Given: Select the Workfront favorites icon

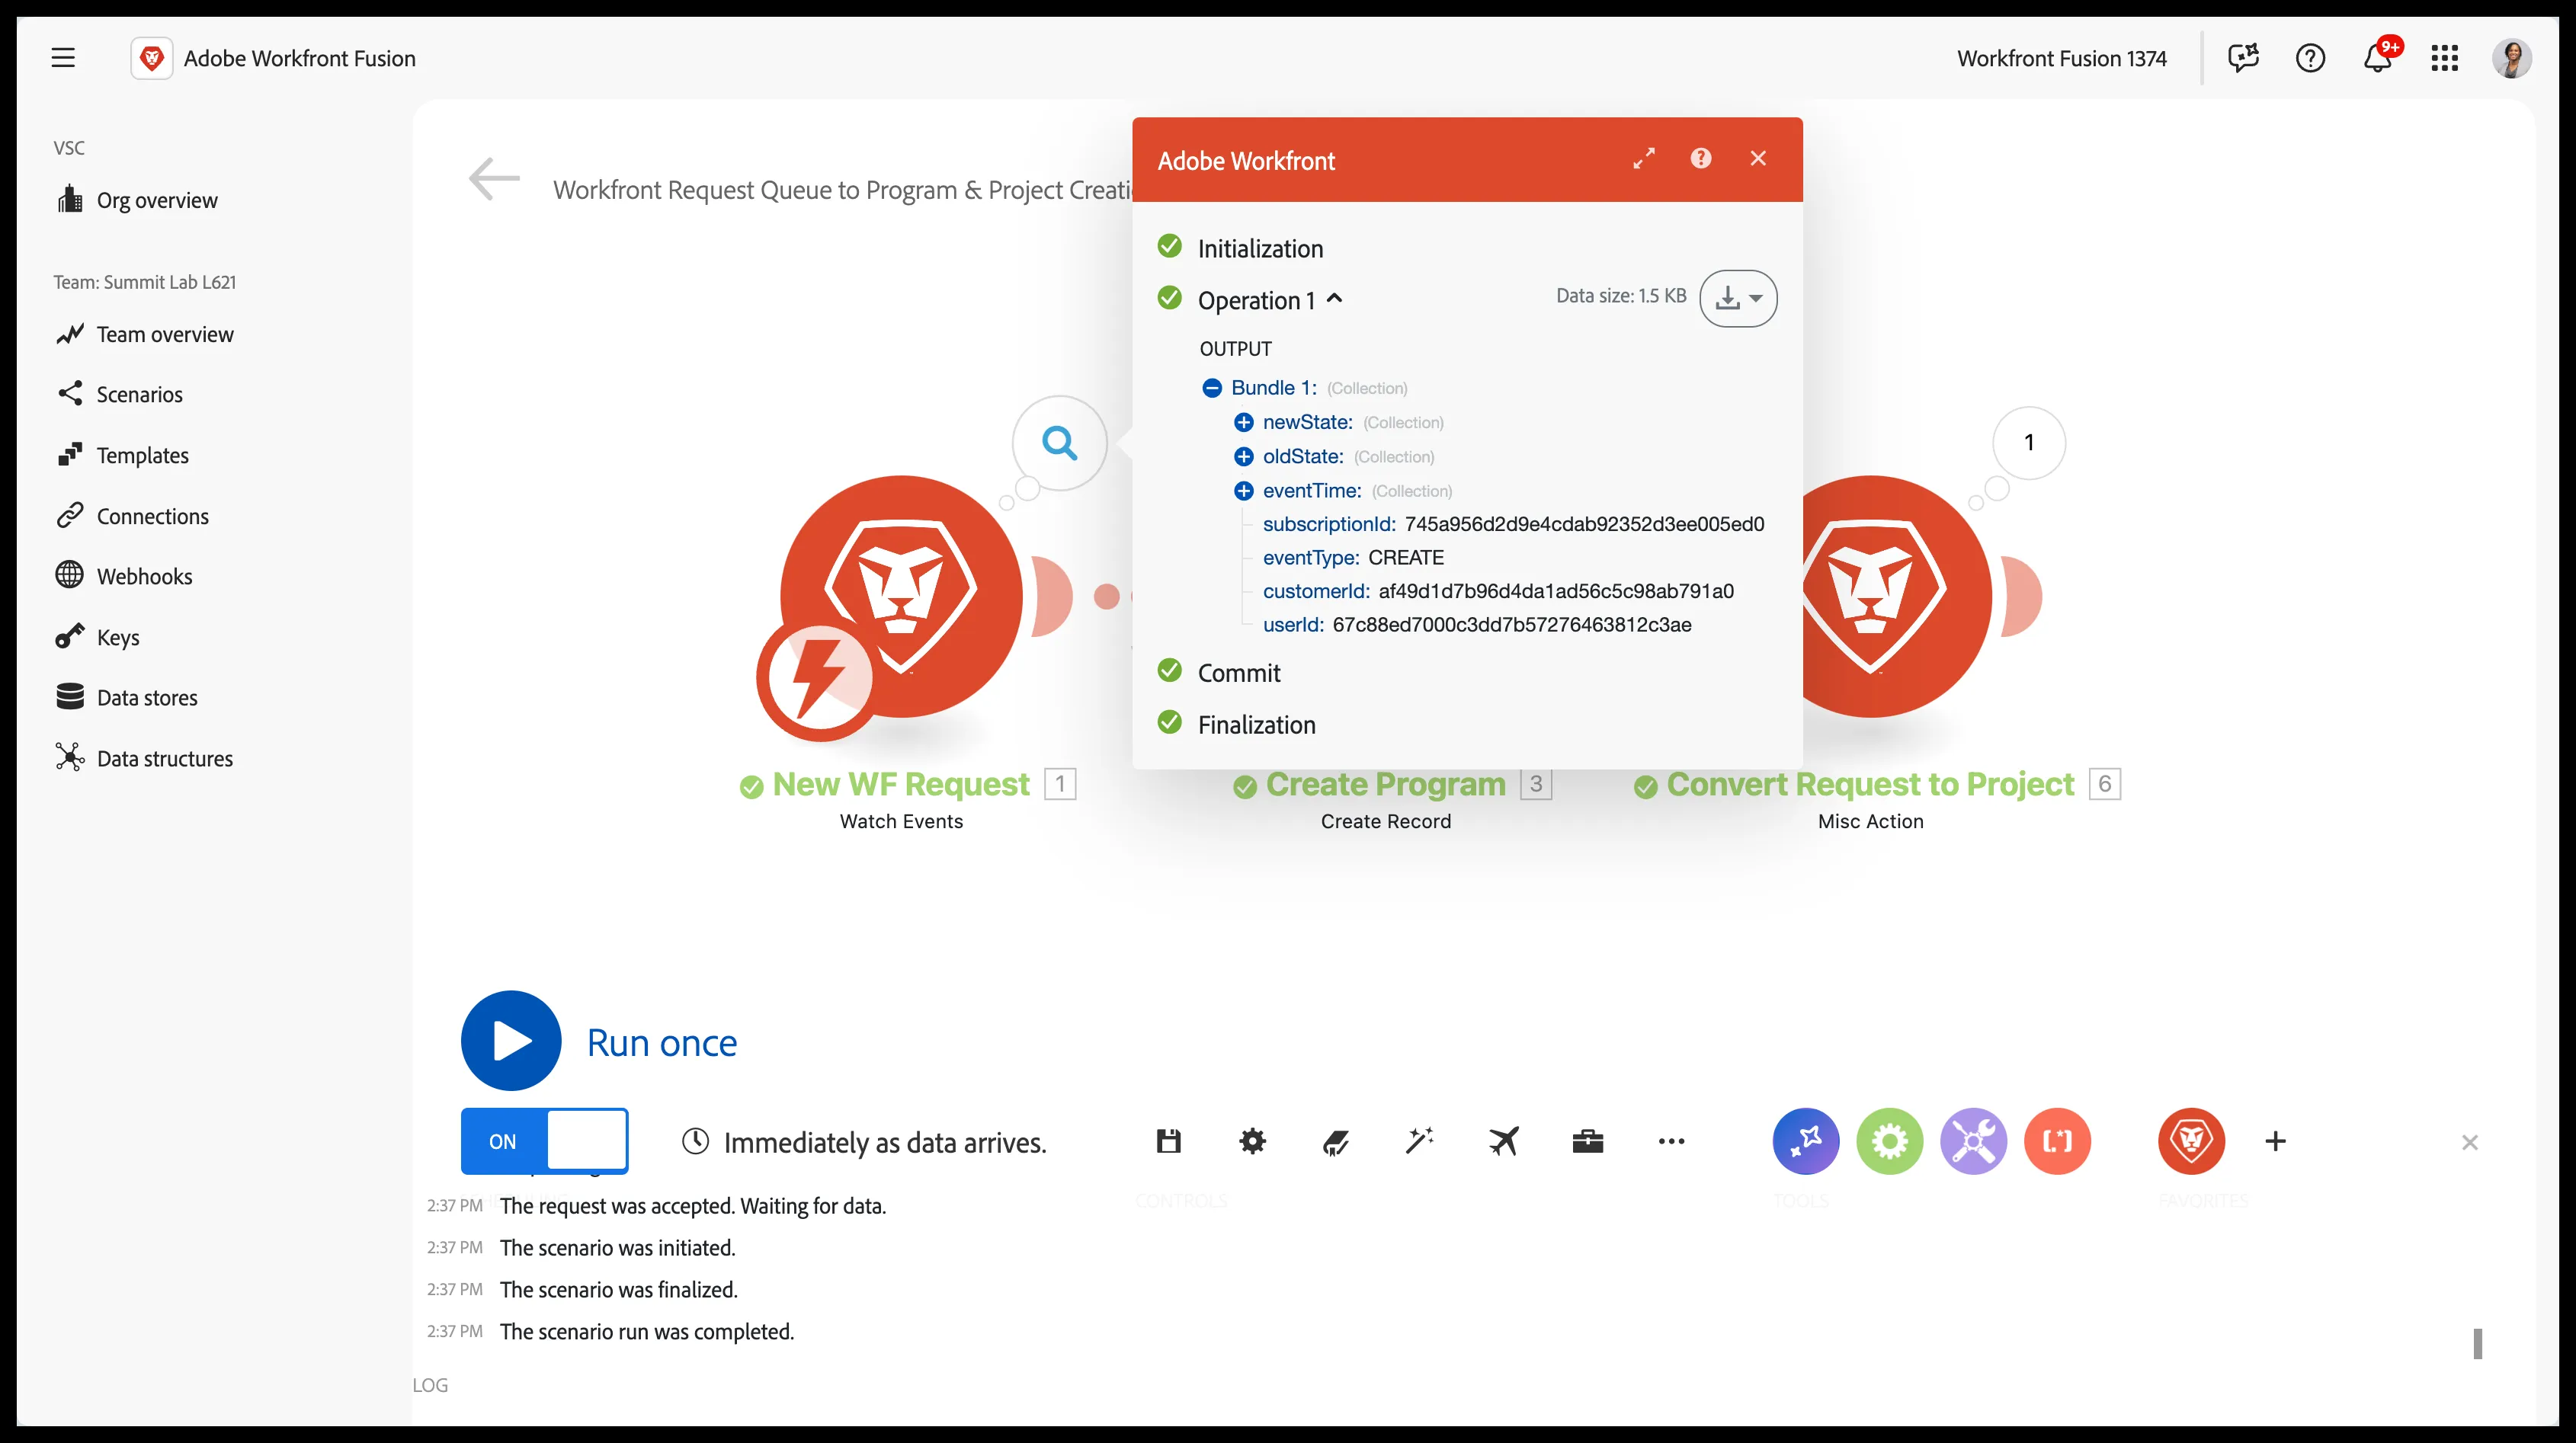Looking at the screenshot, I should pos(2191,1141).
